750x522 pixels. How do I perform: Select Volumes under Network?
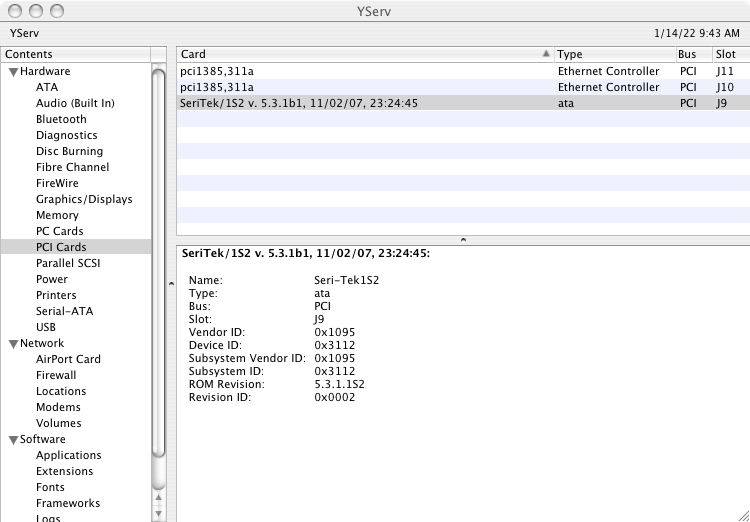point(58,423)
